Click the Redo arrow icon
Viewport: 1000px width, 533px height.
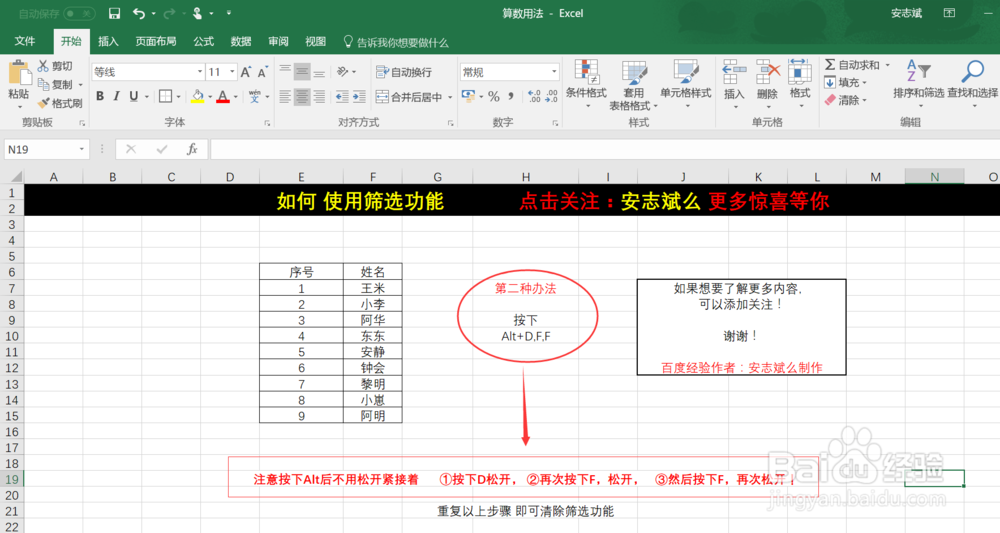tap(169, 13)
